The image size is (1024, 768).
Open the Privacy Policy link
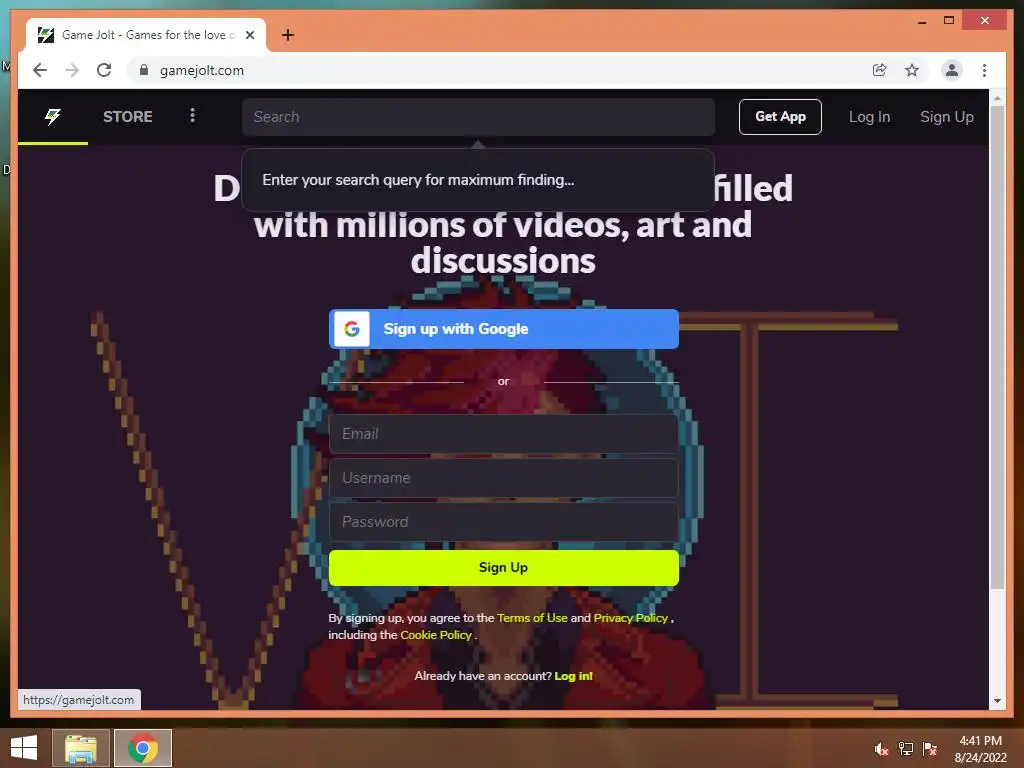630,618
